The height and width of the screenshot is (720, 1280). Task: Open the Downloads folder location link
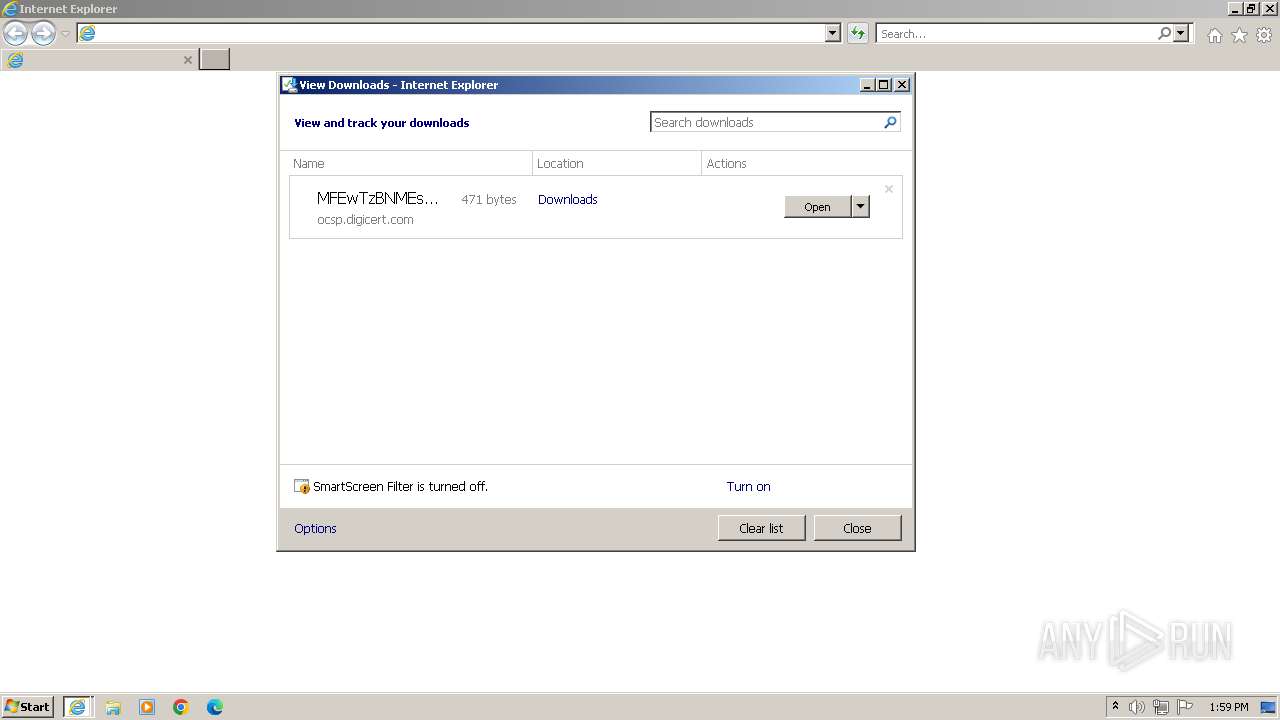[x=567, y=199]
